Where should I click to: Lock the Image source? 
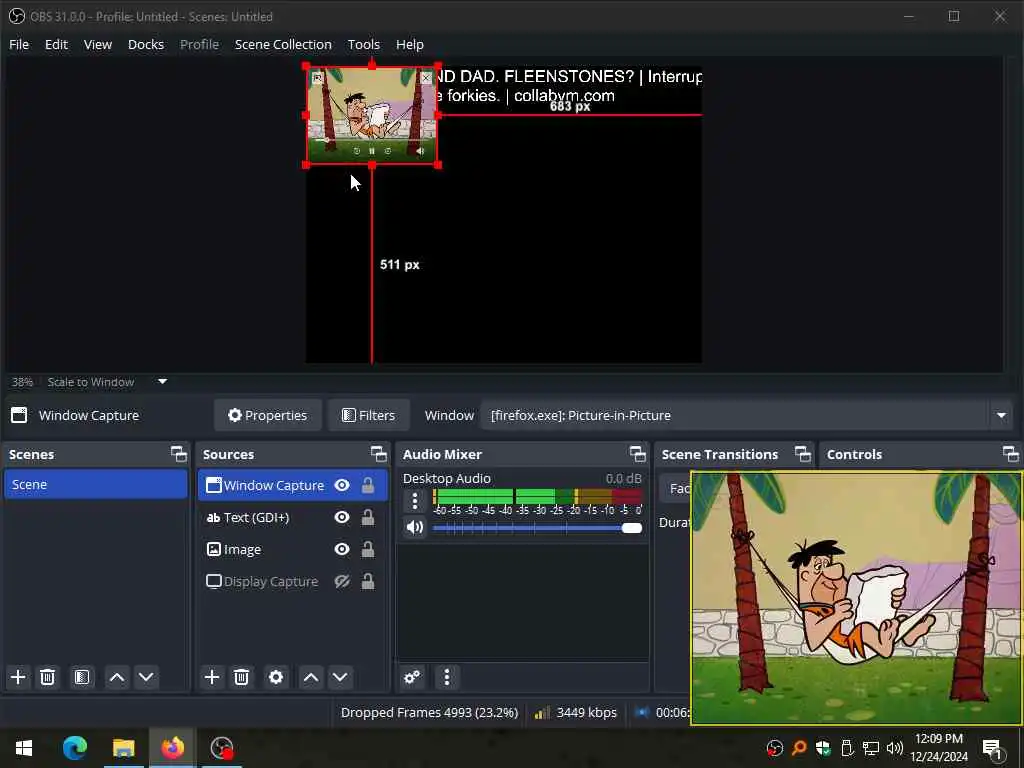click(x=368, y=549)
